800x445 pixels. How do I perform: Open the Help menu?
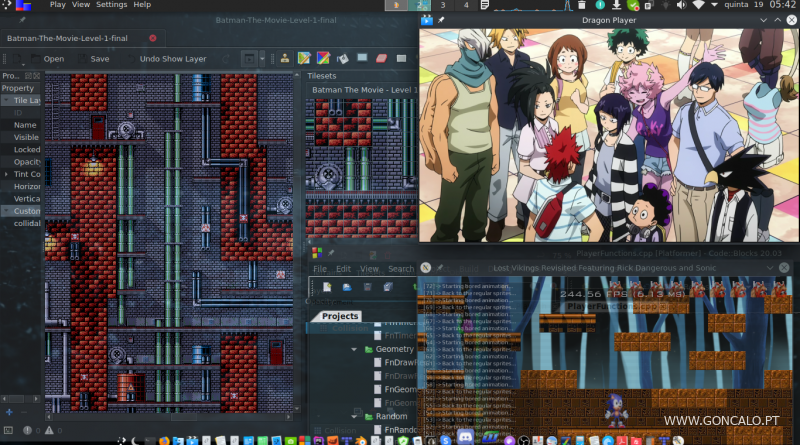pyautogui.click(x=142, y=5)
